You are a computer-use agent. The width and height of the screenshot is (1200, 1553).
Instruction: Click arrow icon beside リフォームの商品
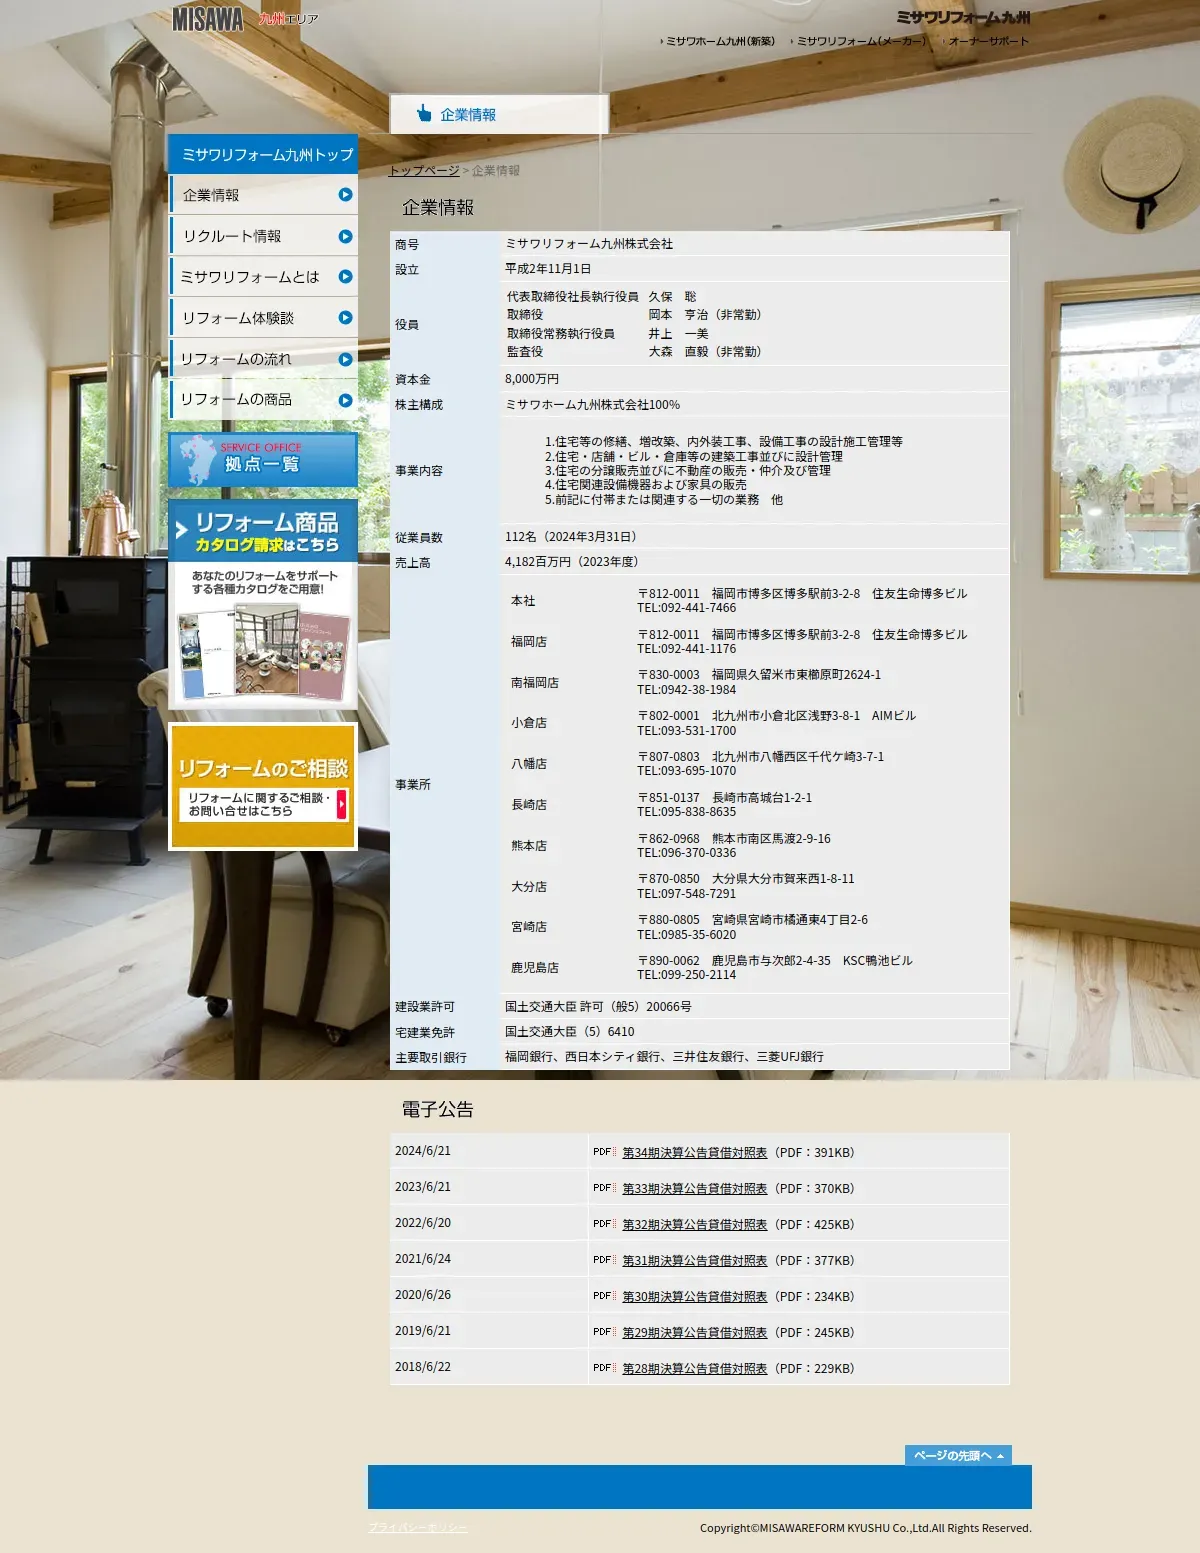(345, 400)
